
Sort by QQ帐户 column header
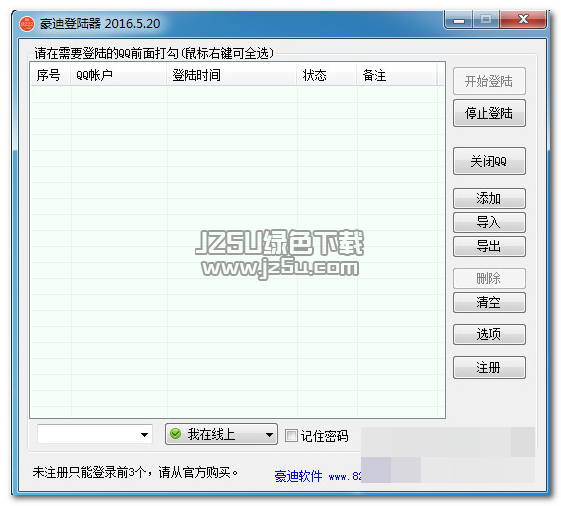tap(118, 75)
